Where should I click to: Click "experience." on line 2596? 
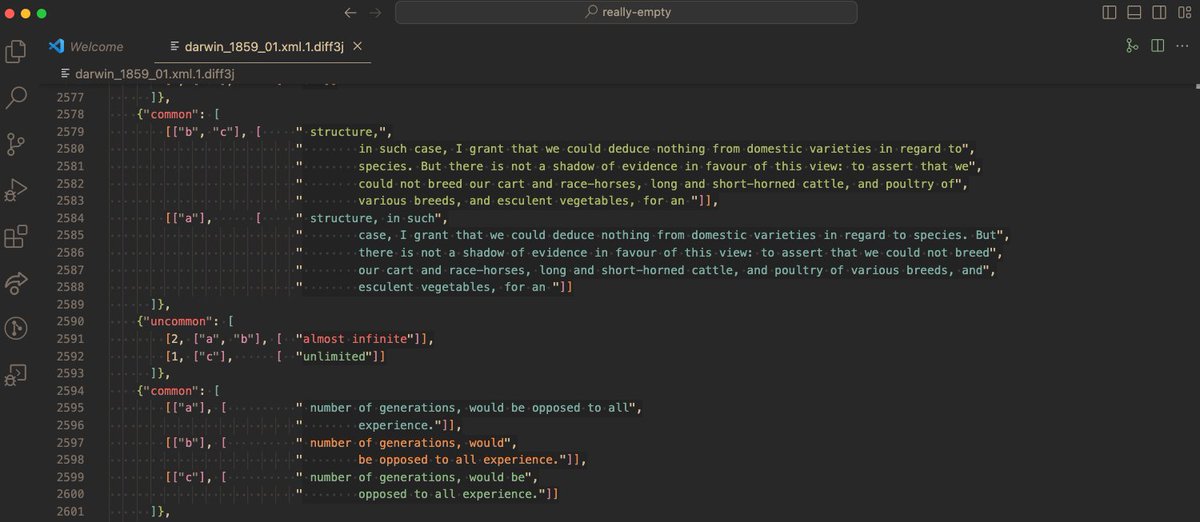coord(396,426)
